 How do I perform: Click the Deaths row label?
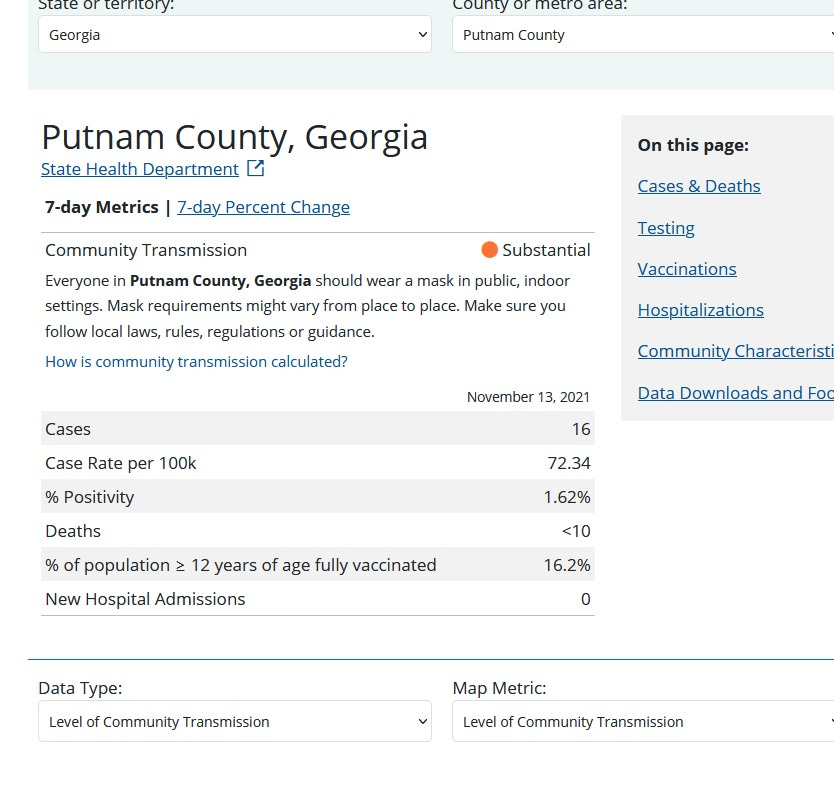coord(73,531)
